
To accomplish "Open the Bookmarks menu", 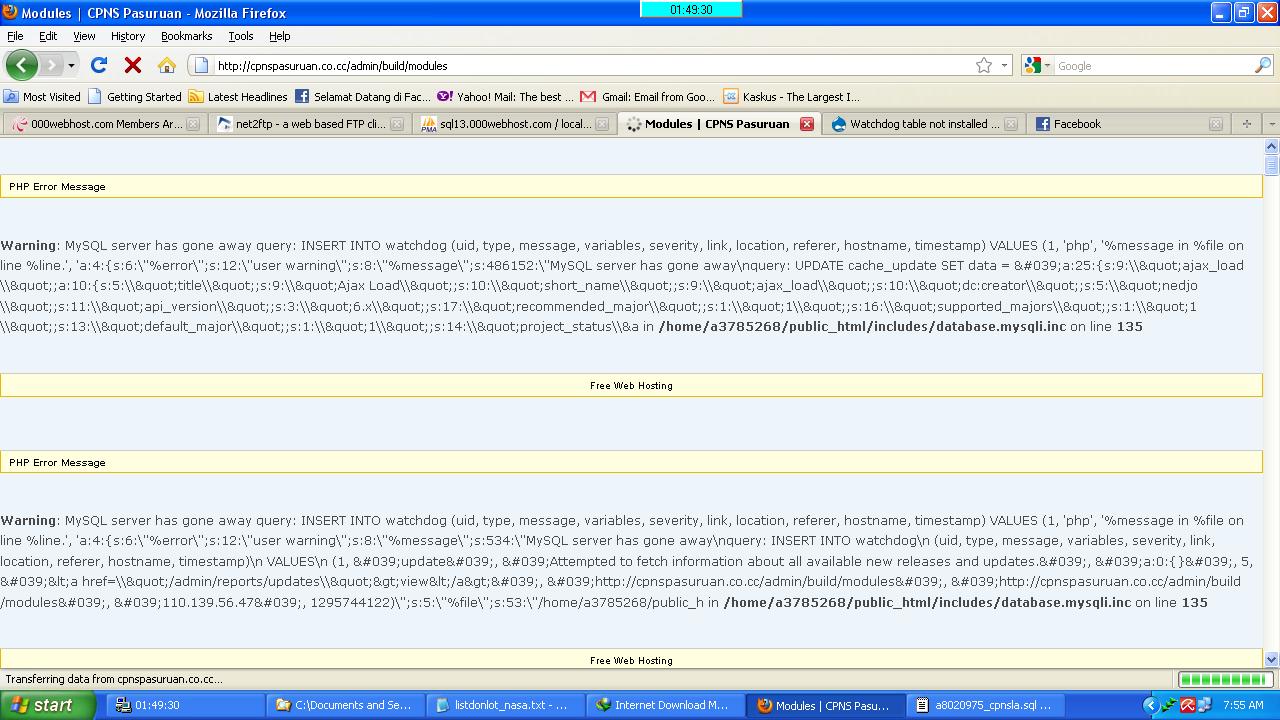I will tap(186, 36).
